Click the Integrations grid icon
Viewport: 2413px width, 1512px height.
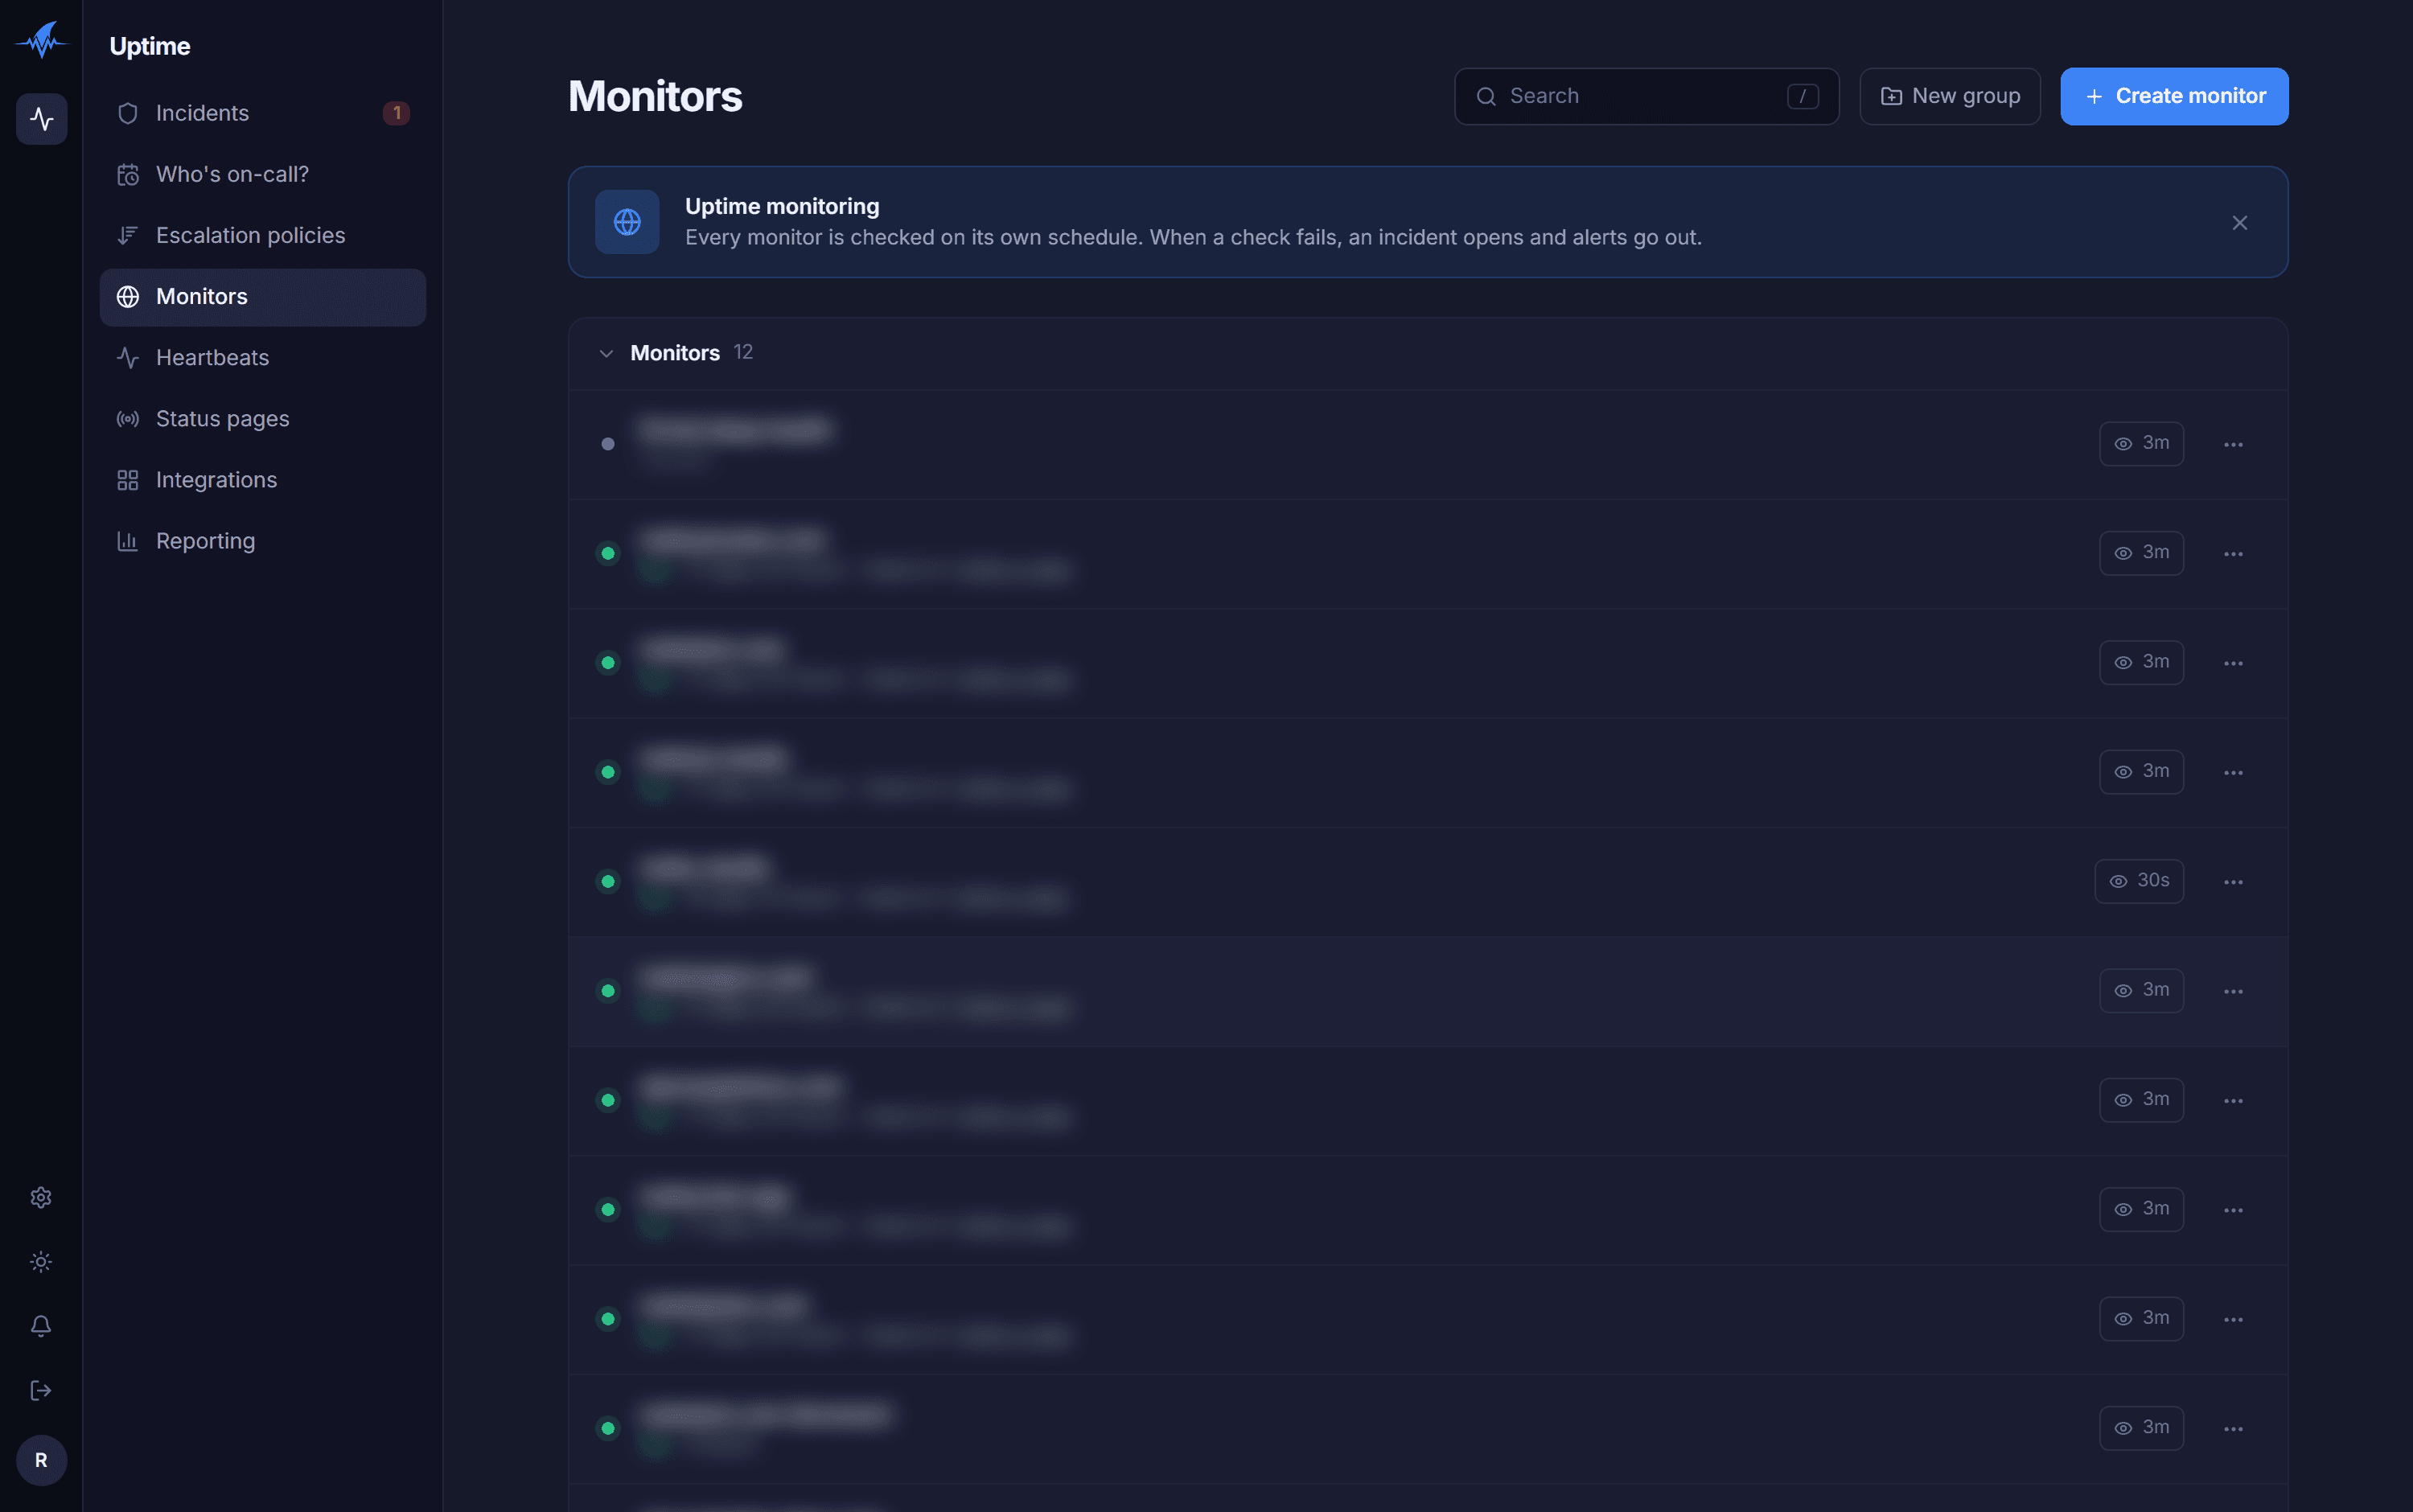click(127, 480)
